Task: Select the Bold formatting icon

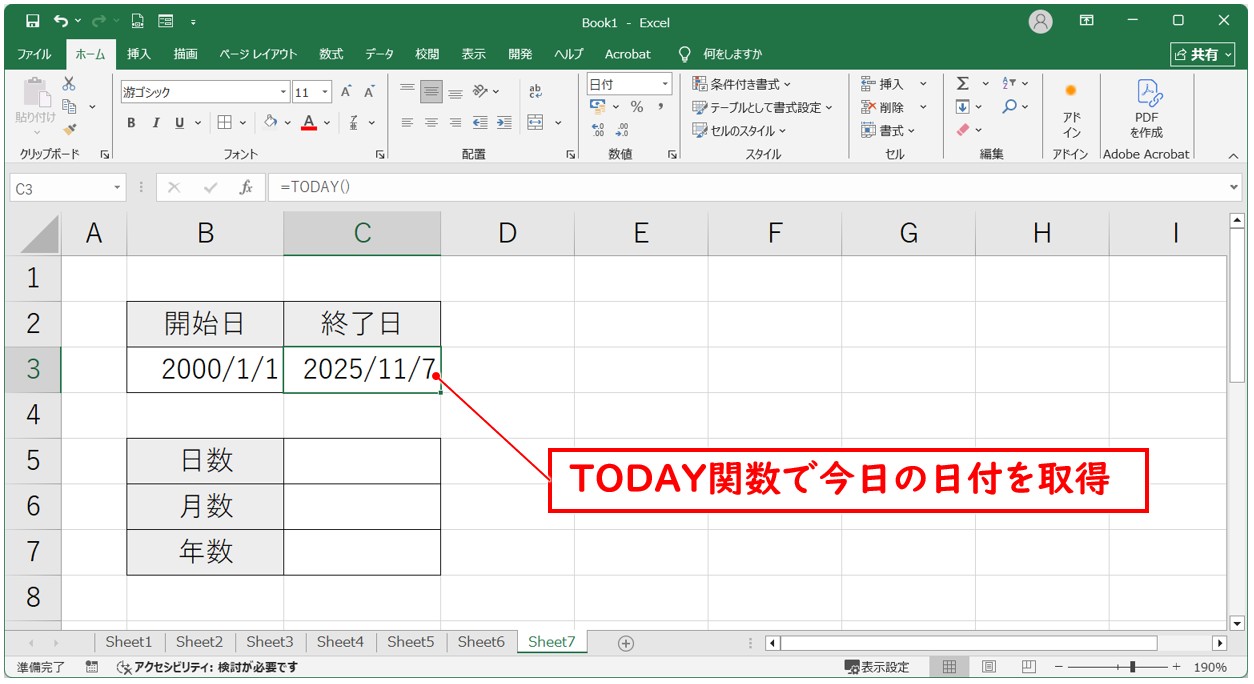Action: coord(130,123)
